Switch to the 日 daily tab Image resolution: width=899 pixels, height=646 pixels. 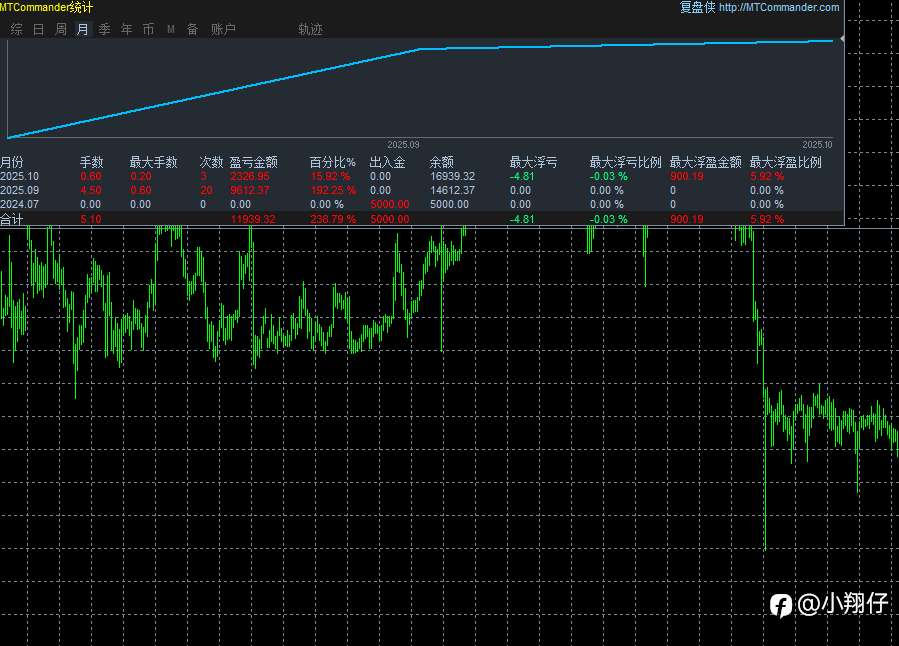coord(38,29)
